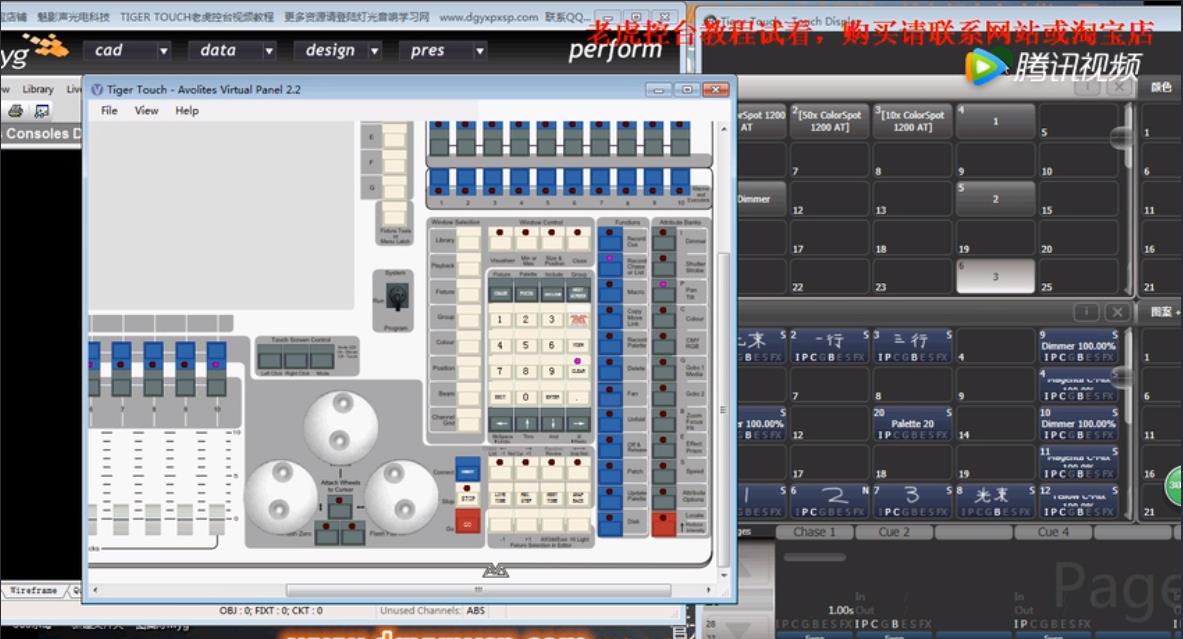Image resolution: width=1183 pixels, height=639 pixels.
Task: Select the Gobo 1 Media attribute button
Action: pyautogui.click(x=663, y=368)
